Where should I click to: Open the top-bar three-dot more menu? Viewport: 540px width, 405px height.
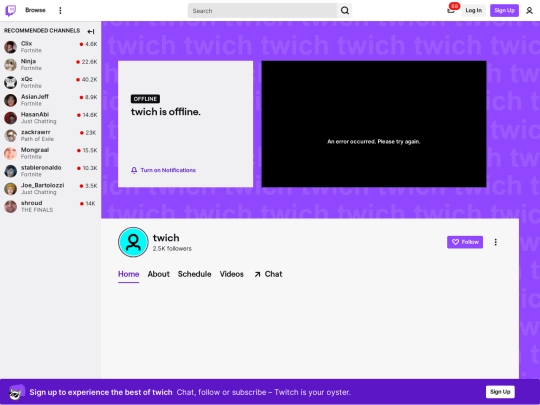(60, 11)
